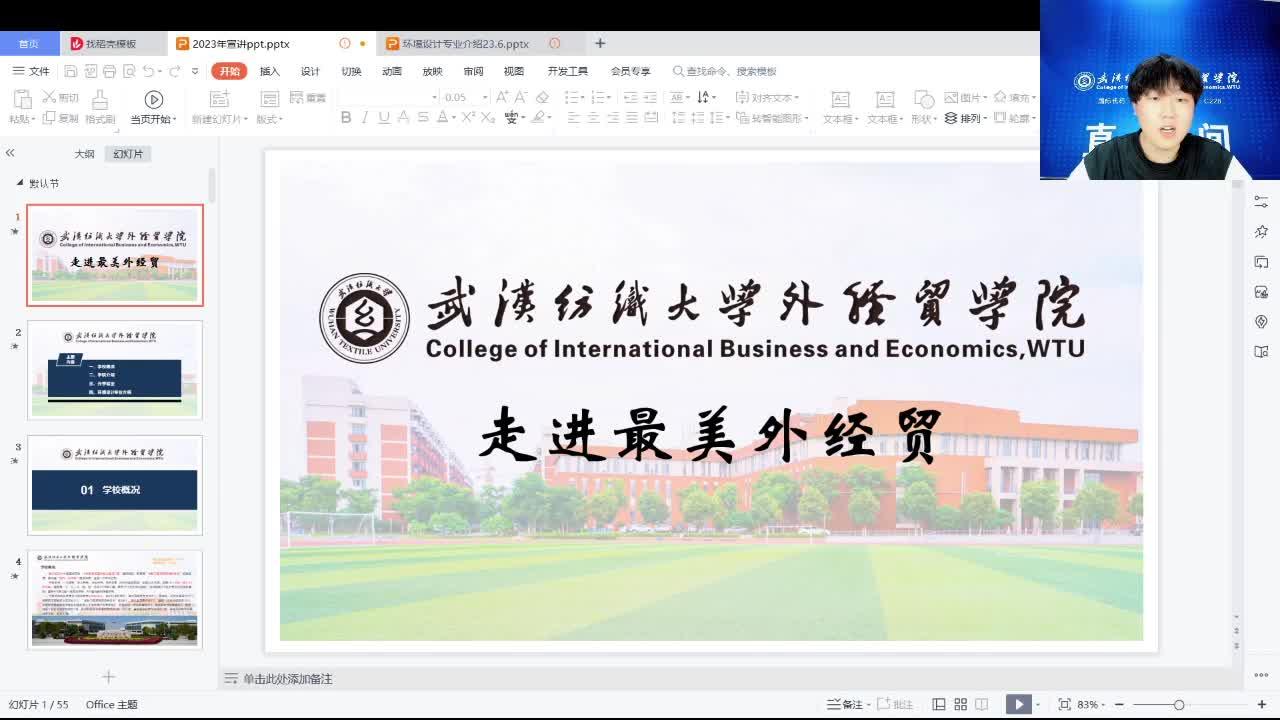This screenshot has width=1280, height=720.
Task: Collapse the slide panel with chevrons
Action: coord(10,153)
